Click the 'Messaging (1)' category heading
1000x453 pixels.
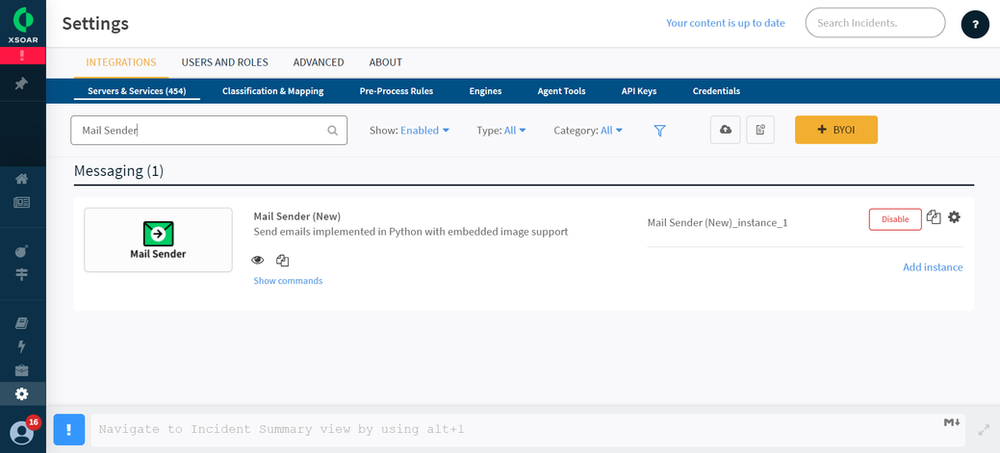(x=119, y=171)
